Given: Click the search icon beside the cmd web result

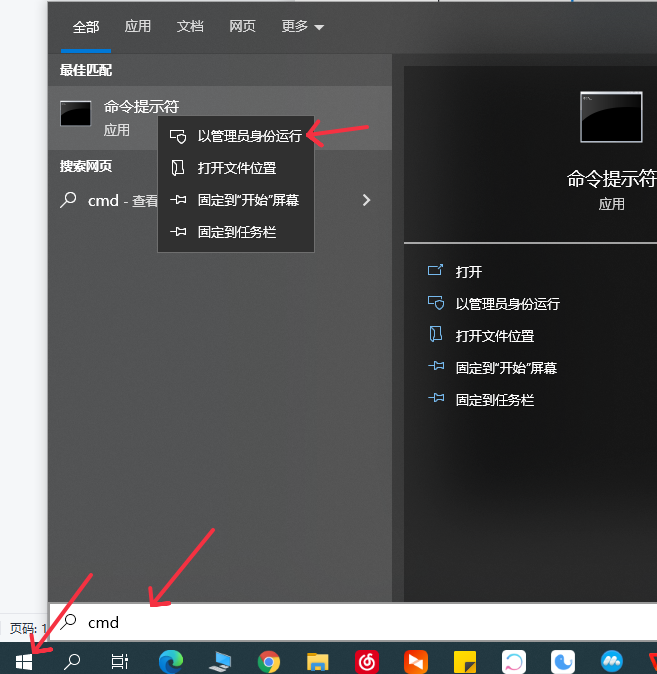Looking at the screenshot, I should pos(68,200).
